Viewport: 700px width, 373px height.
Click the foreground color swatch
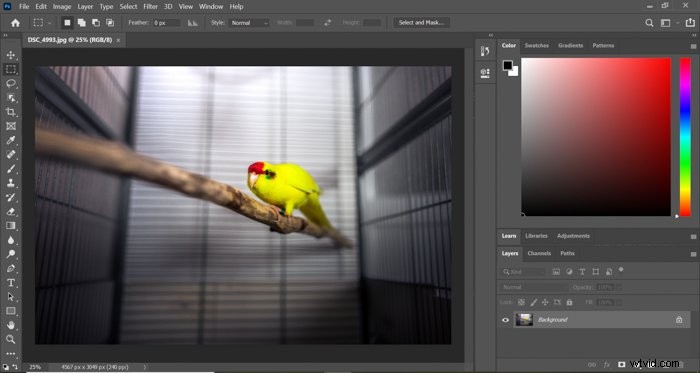pyautogui.click(x=508, y=66)
